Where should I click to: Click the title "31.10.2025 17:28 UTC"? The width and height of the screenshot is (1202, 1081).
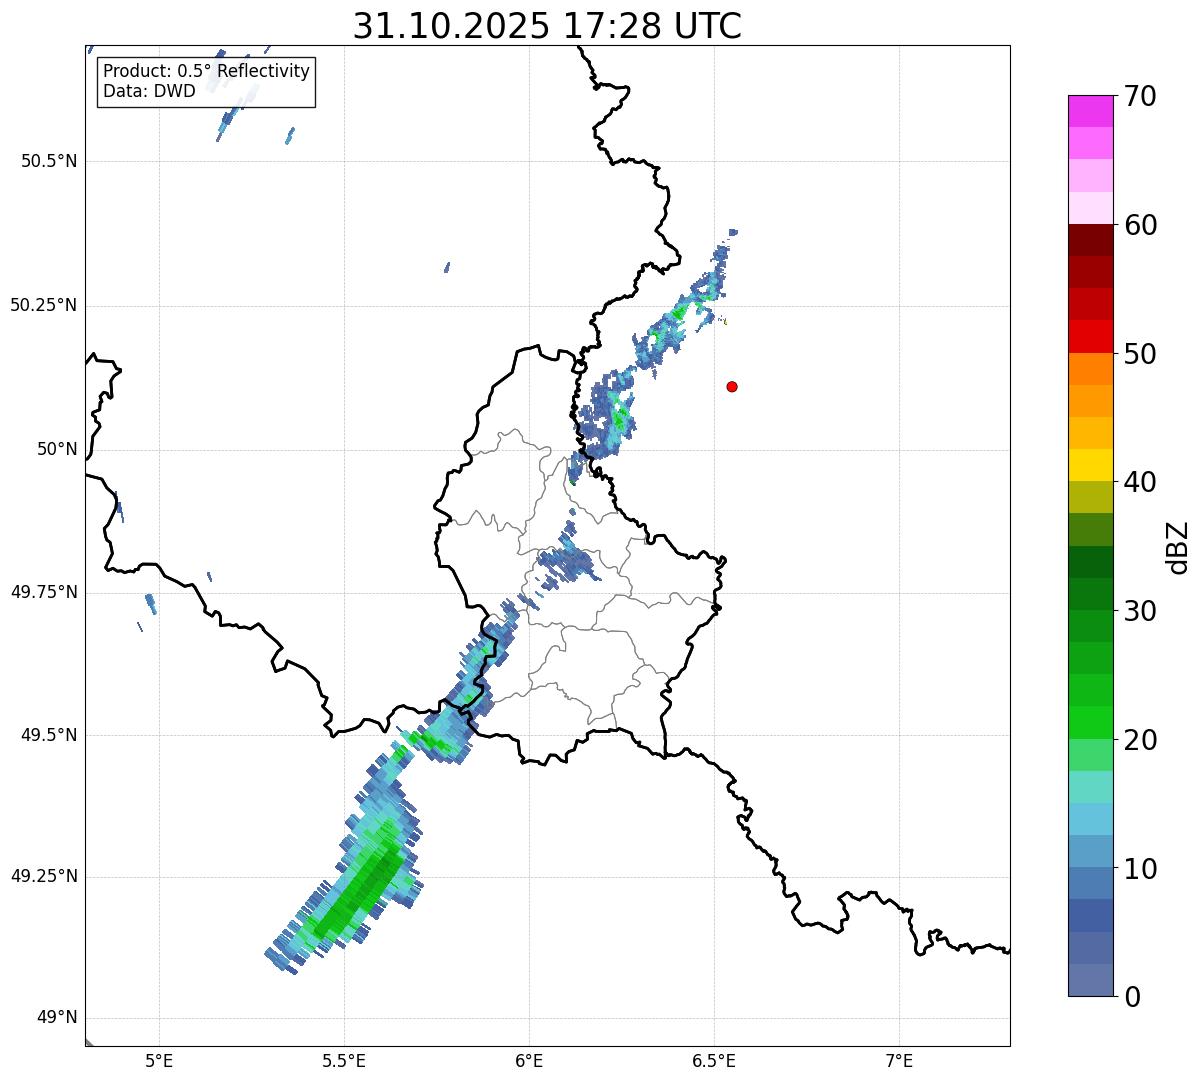pos(547,26)
